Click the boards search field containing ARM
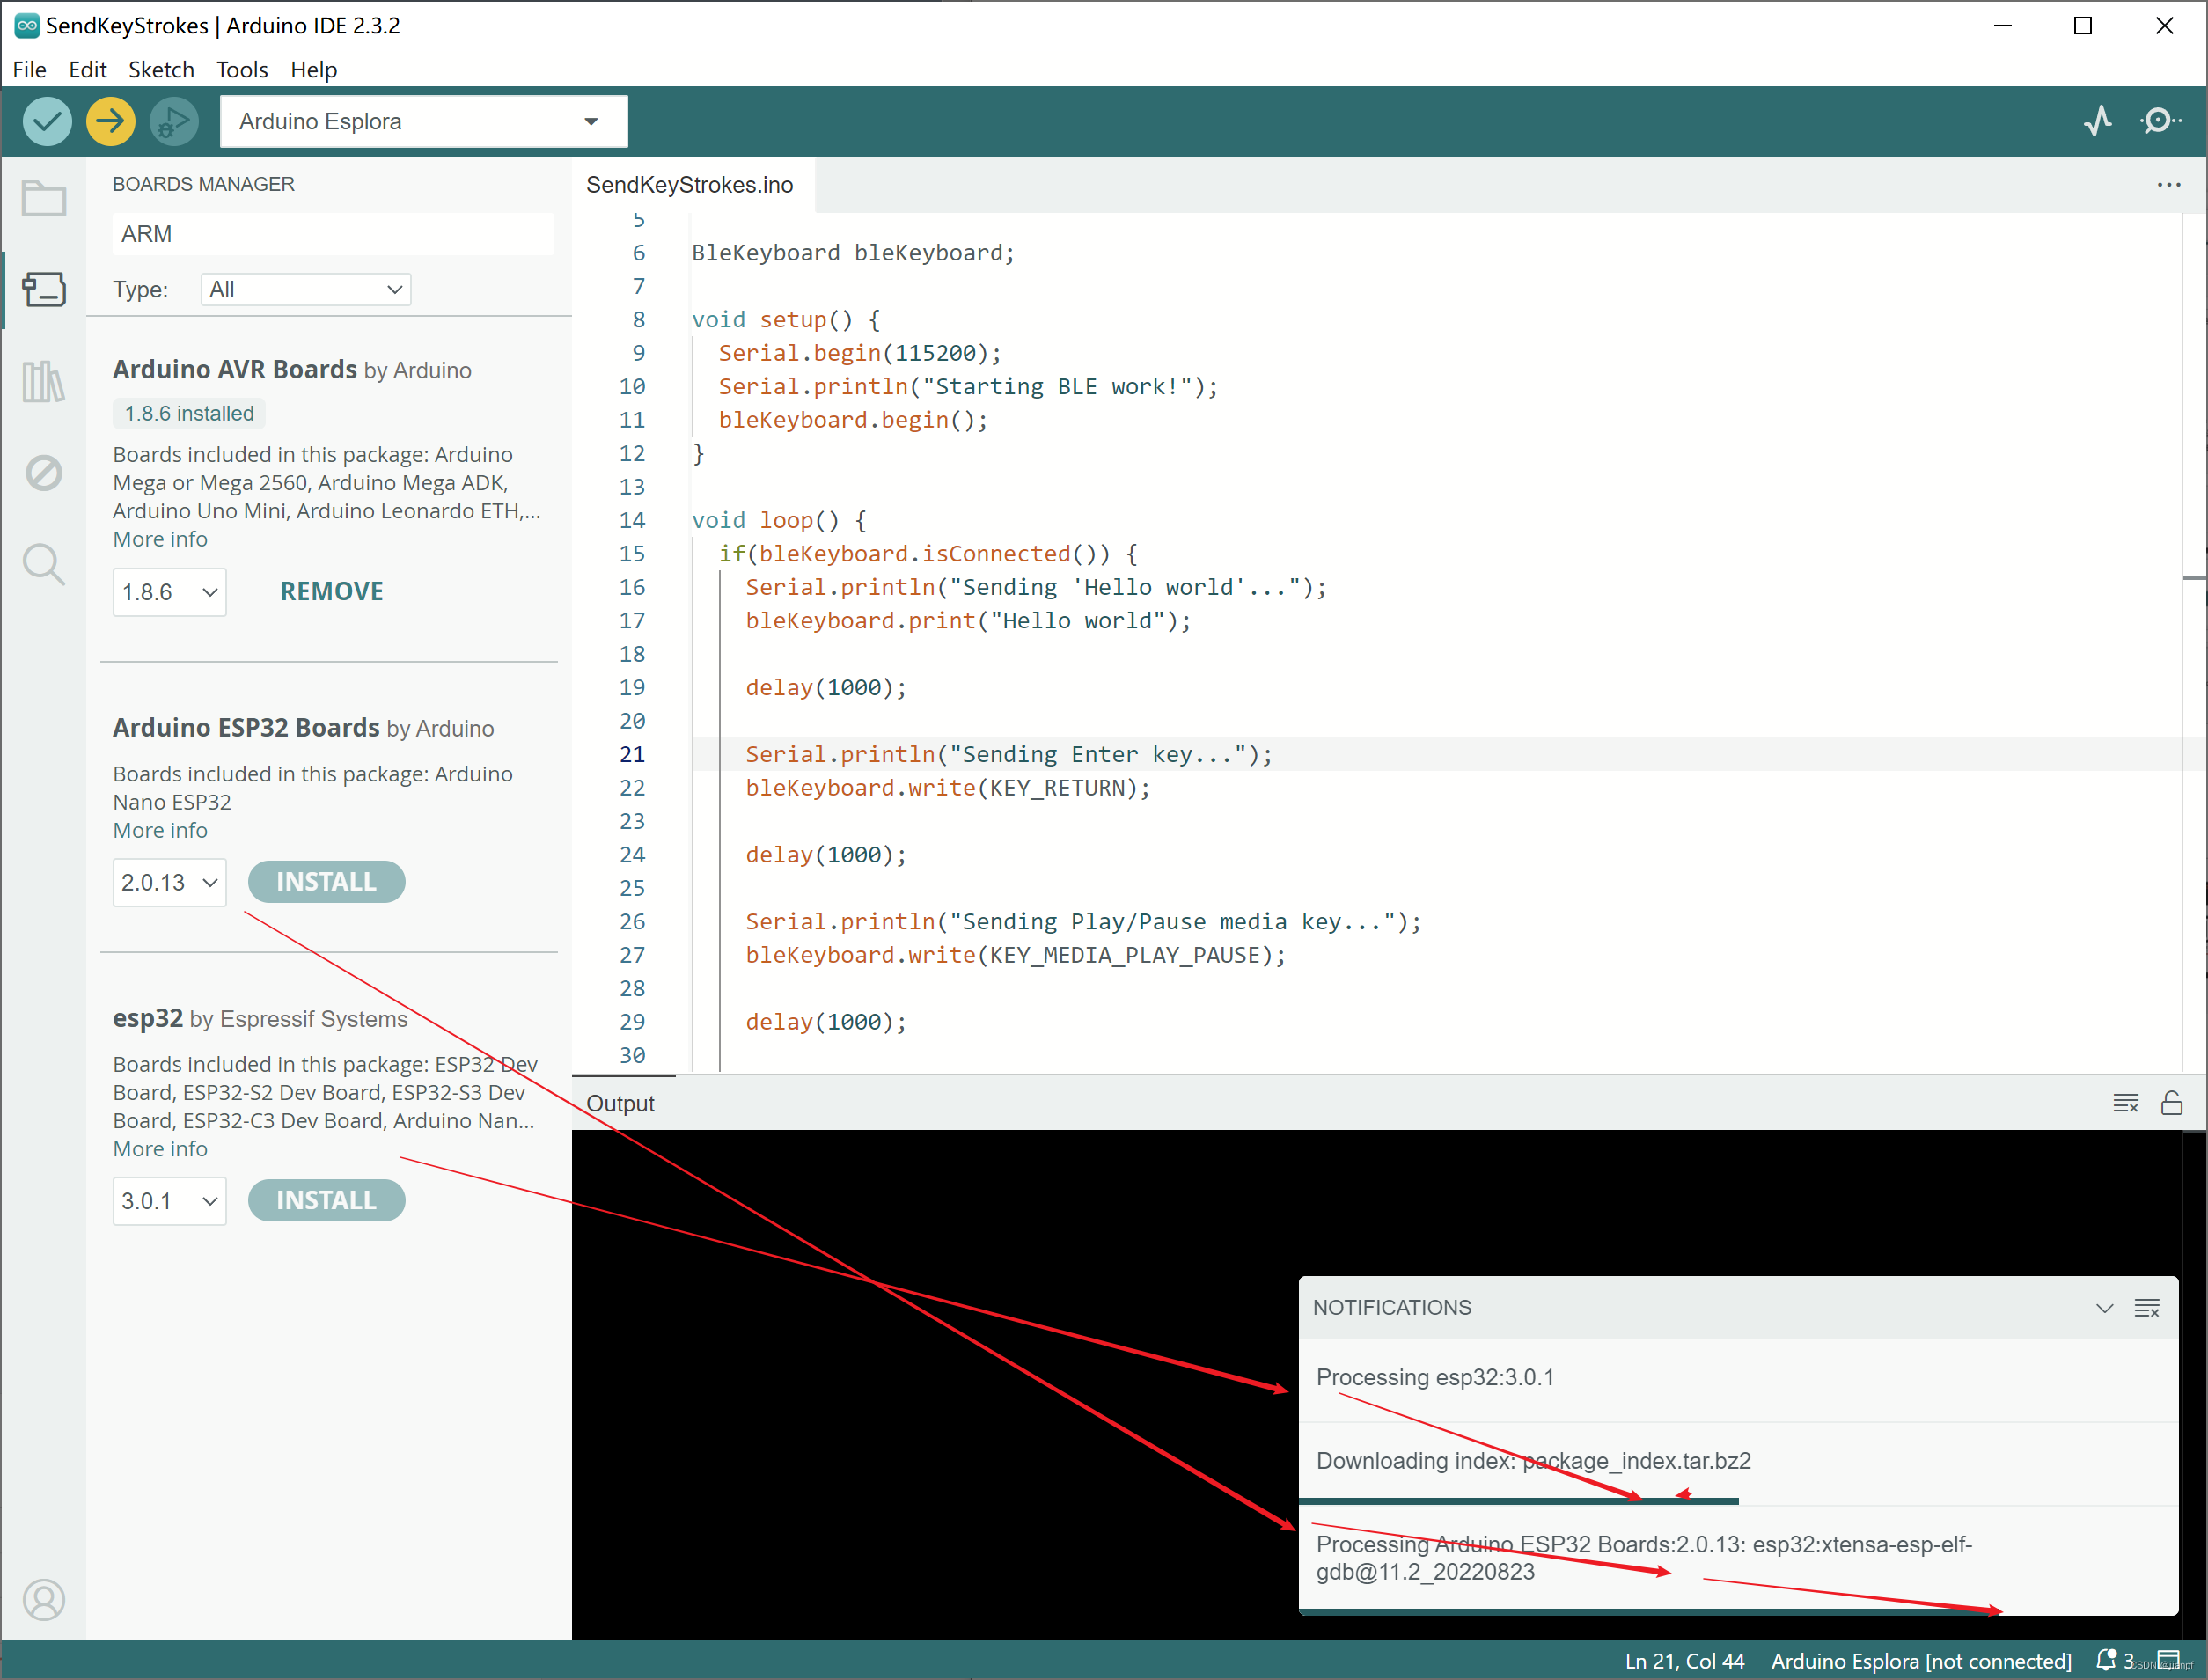Image resolution: width=2208 pixels, height=1680 pixels. (x=333, y=233)
